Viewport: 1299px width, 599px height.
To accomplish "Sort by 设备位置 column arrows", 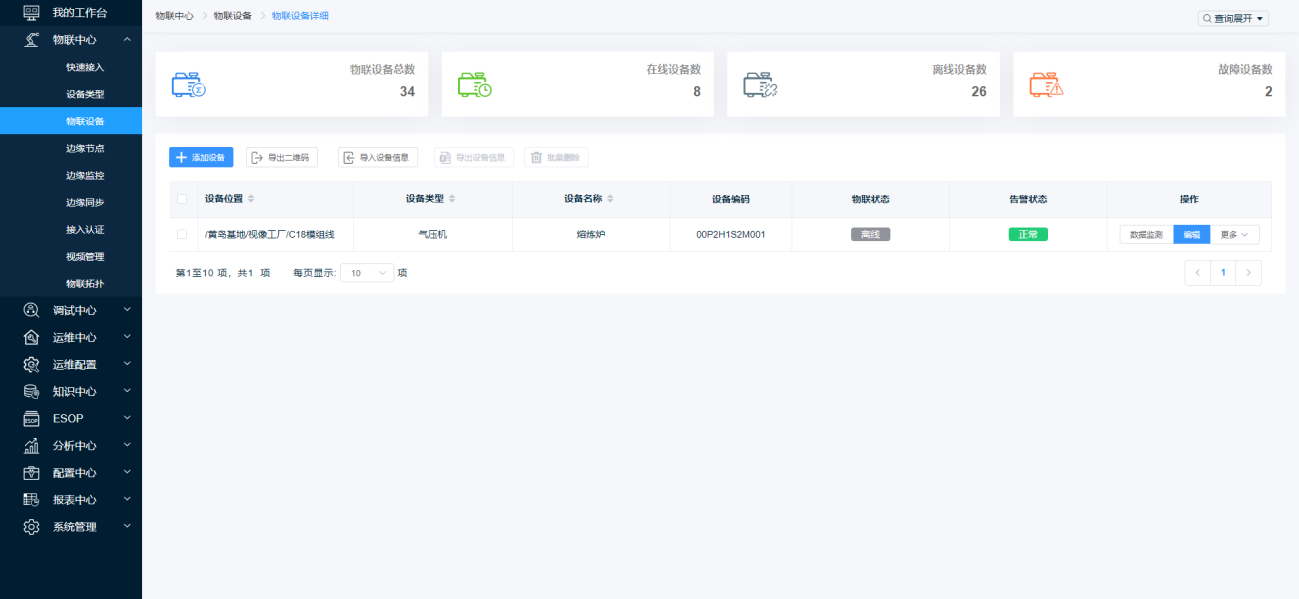I will (251, 199).
